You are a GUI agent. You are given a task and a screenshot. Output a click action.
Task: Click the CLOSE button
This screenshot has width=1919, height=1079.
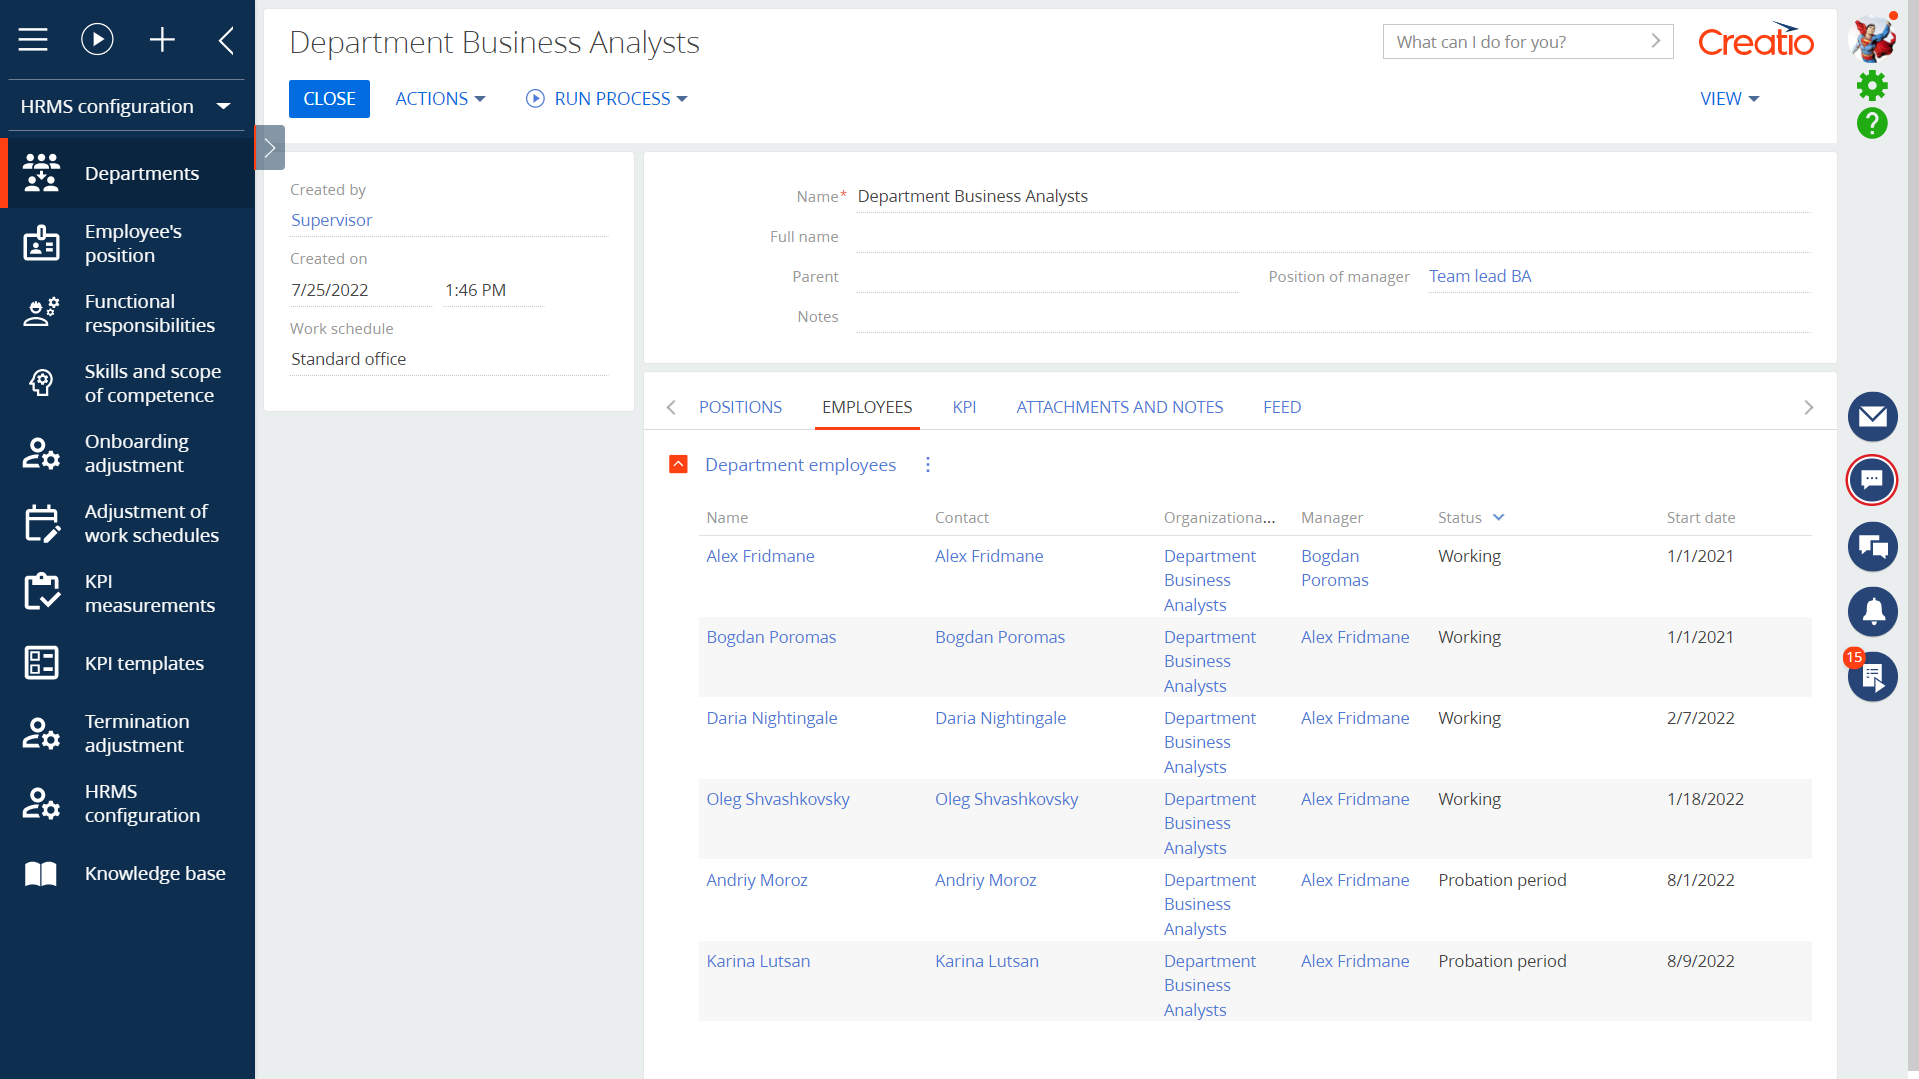click(x=329, y=98)
